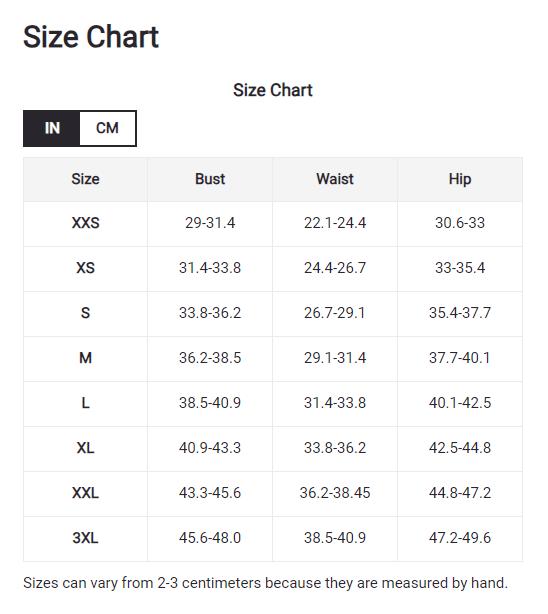This screenshot has width=548, height=614.
Task: Select the L size row label
Action: [x=85, y=403]
